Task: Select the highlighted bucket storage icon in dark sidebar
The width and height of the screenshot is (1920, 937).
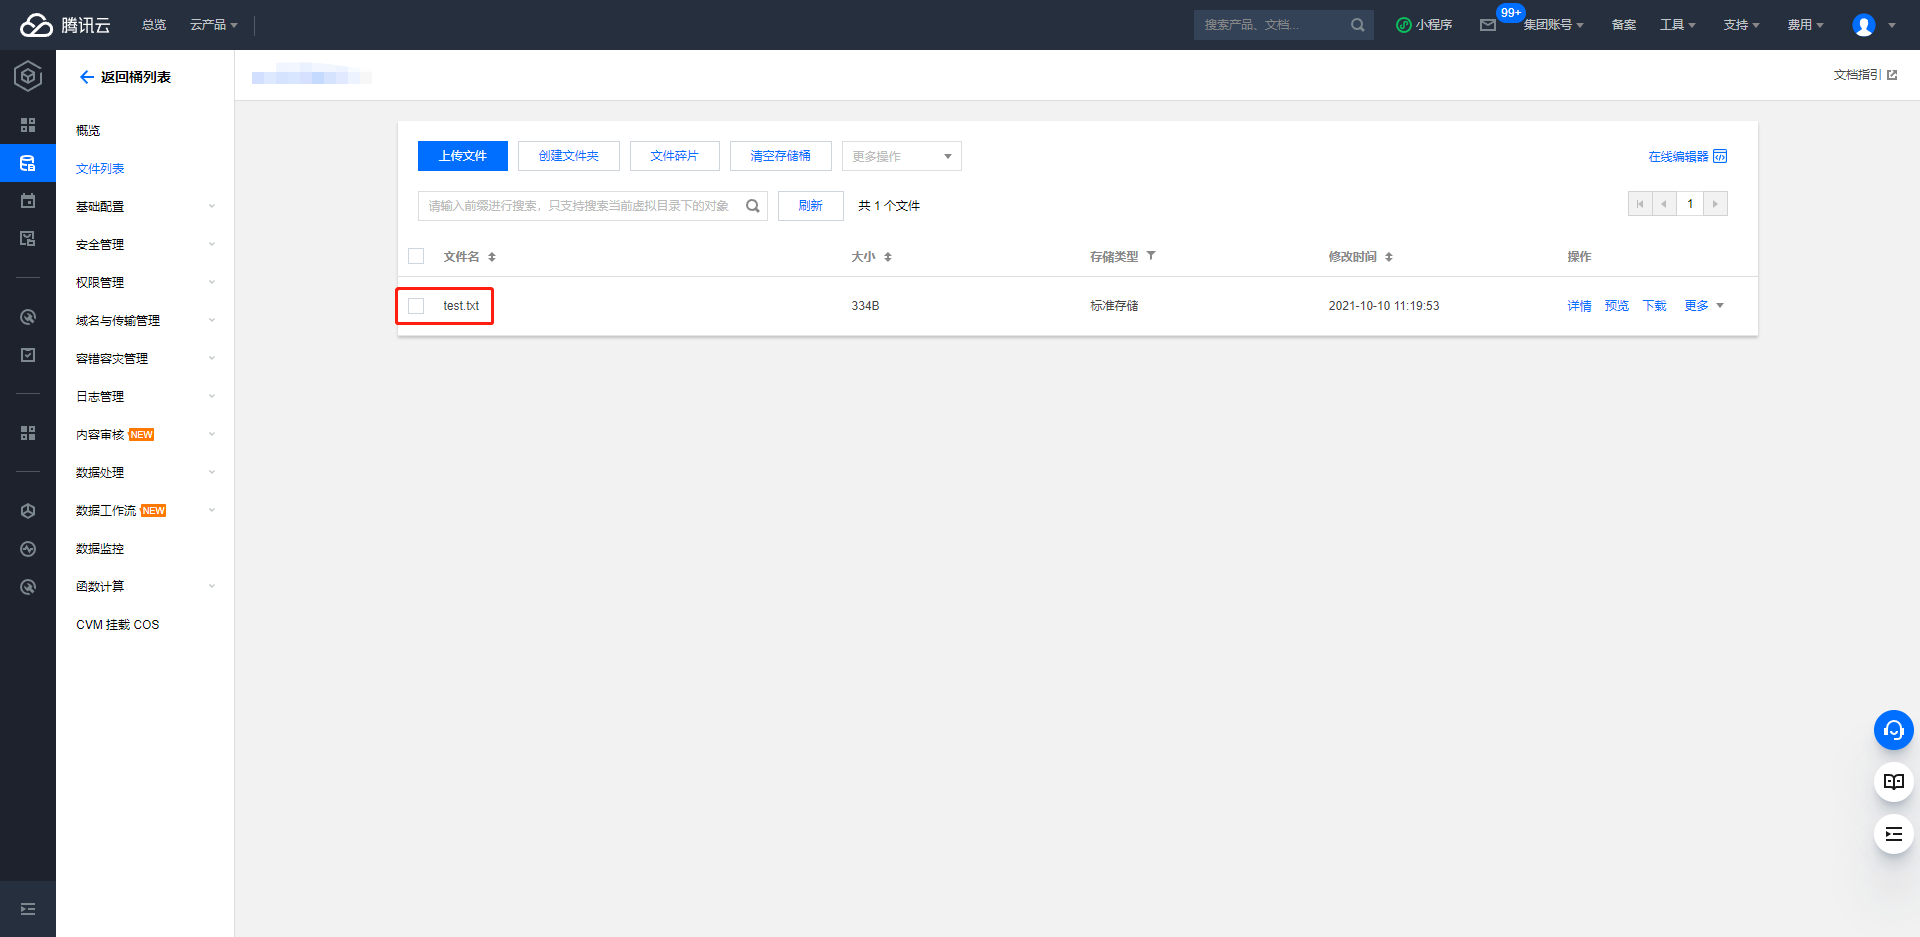Action: tap(28, 163)
